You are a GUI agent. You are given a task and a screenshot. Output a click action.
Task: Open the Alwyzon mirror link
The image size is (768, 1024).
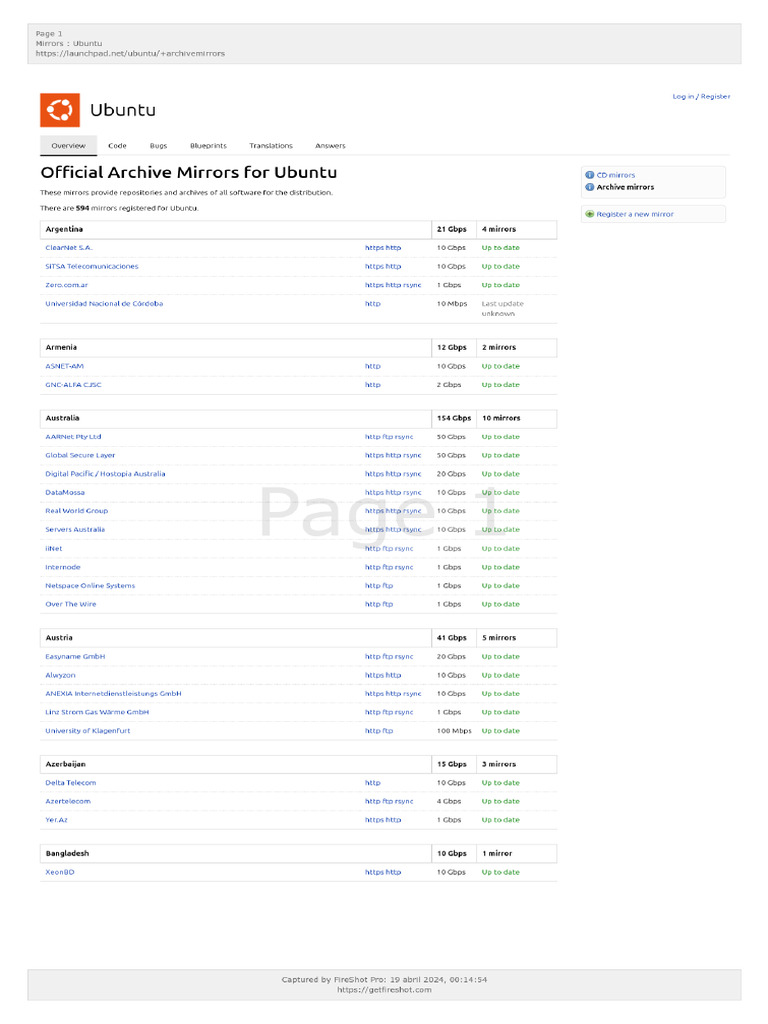pyautogui.click(x=61, y=675)
